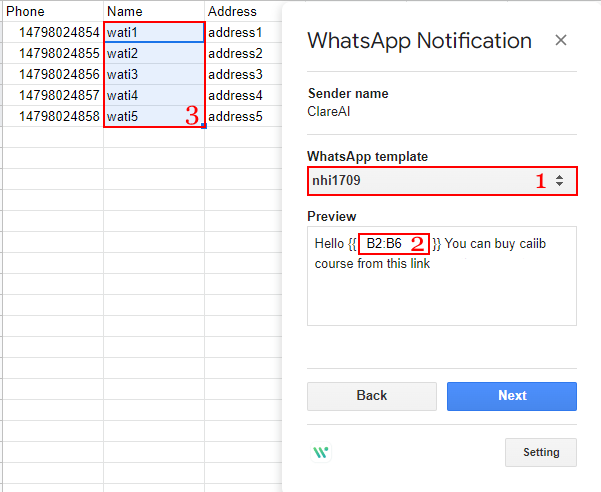Select the wati3 name cell
The width and height of the screenshot is (601, 492).
coord(154,74)
